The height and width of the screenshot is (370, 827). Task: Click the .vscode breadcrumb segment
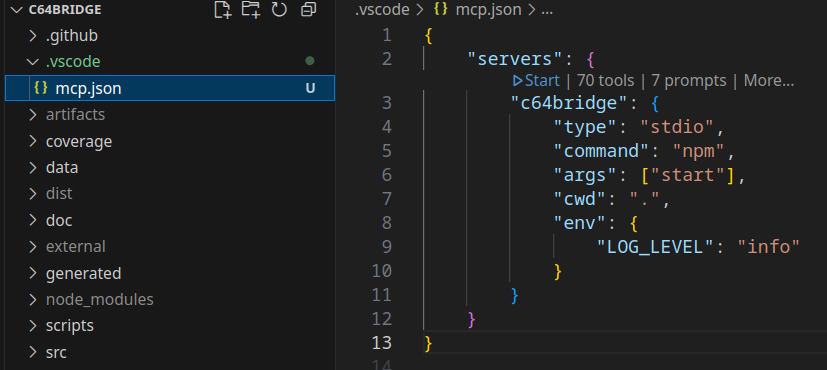[x=382, y=9]
